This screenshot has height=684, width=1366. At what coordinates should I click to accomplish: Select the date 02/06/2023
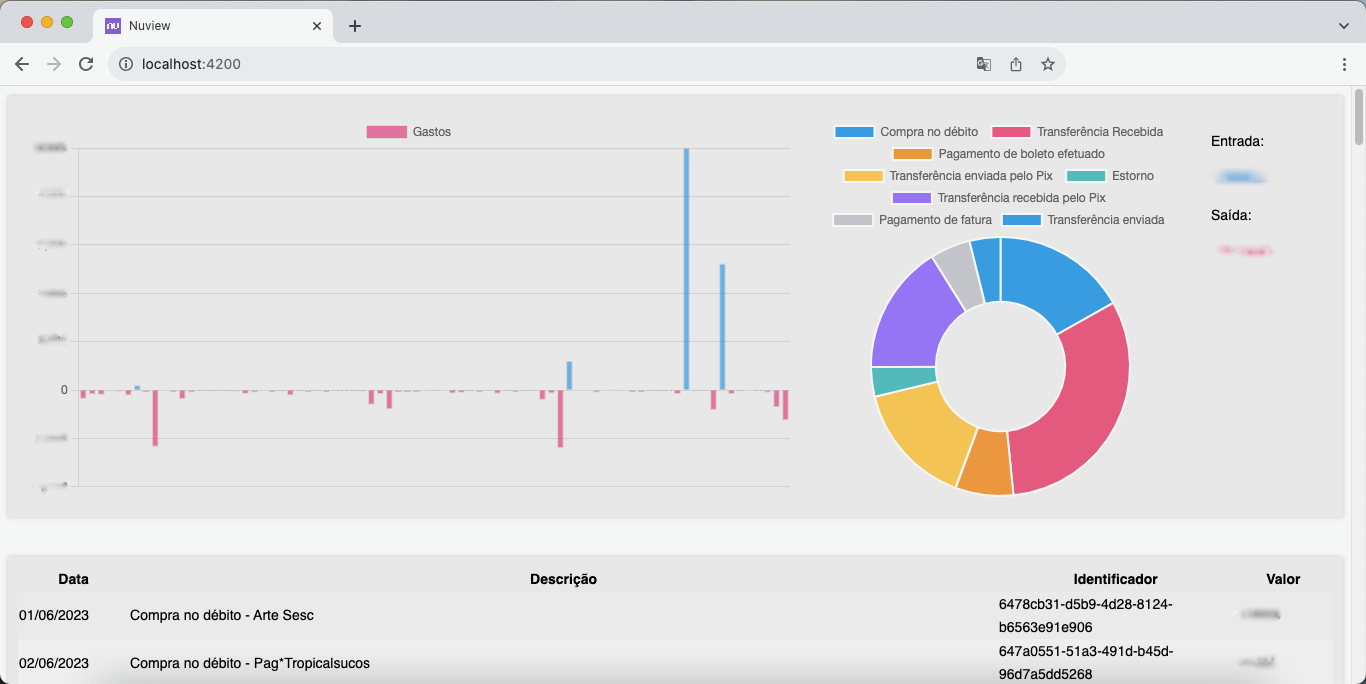(54, 663)
